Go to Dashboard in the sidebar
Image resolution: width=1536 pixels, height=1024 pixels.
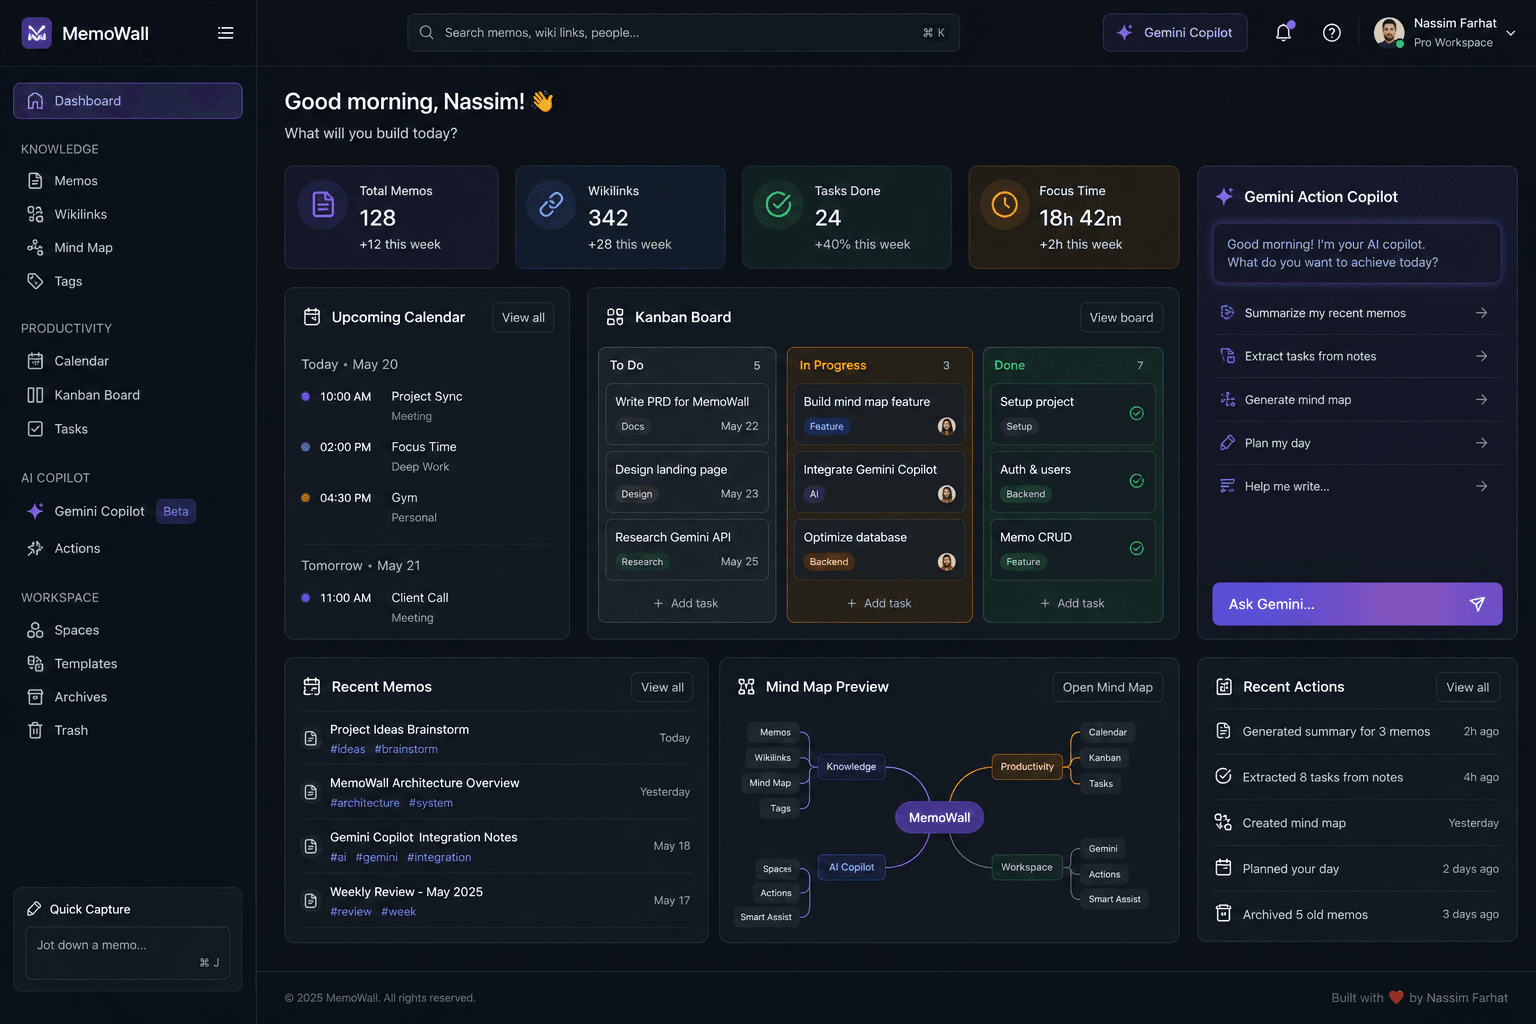point(128,101)
